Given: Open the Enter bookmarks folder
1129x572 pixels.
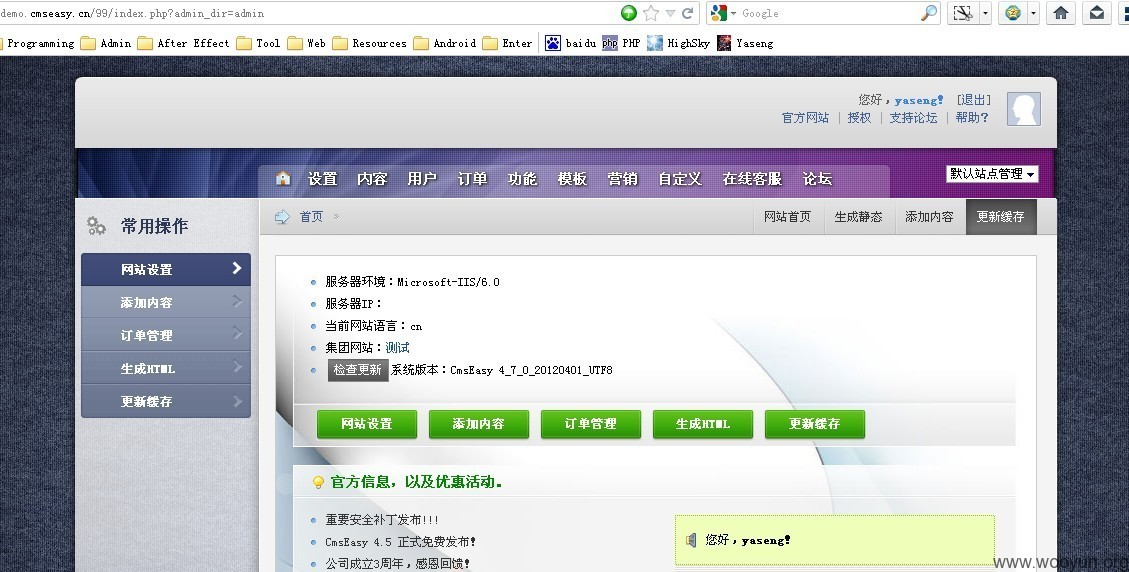Looking at the screenshot, I should (508, 43).
